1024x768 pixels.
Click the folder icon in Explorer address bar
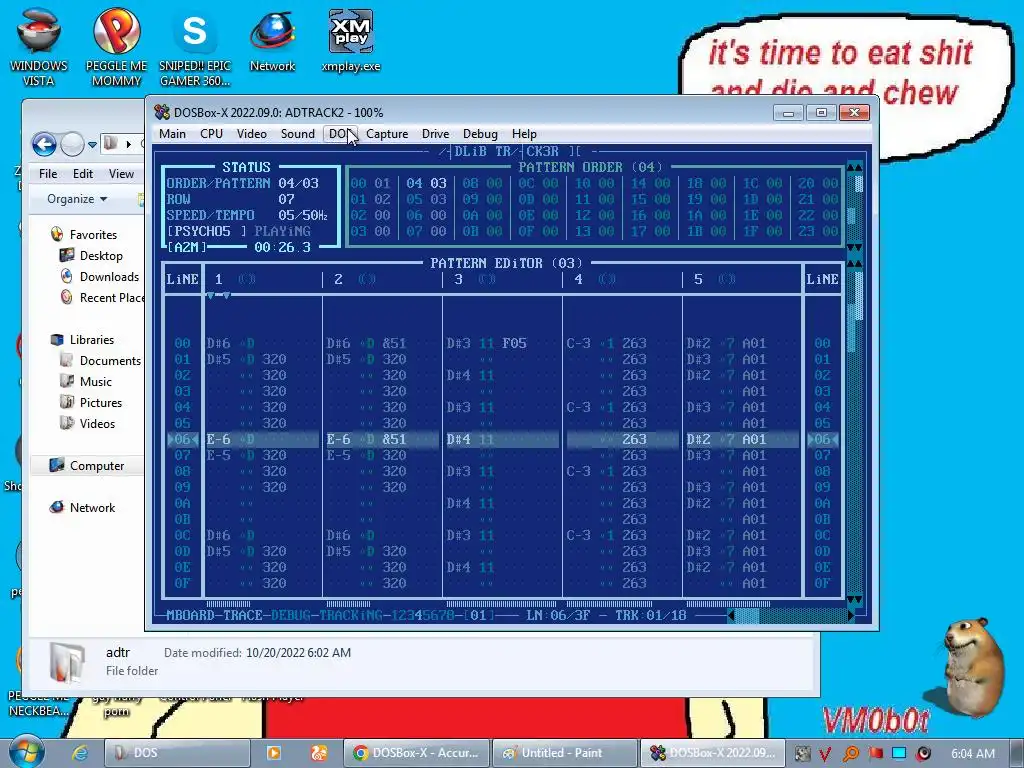(x=111, y=143)
